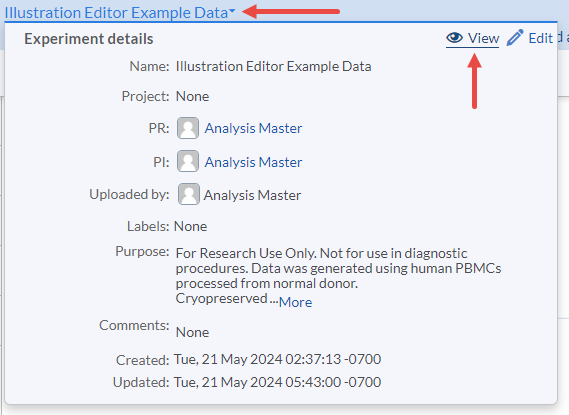Expand the purpose text with More
The image size is (569, 415).
(x=295, y=302)
